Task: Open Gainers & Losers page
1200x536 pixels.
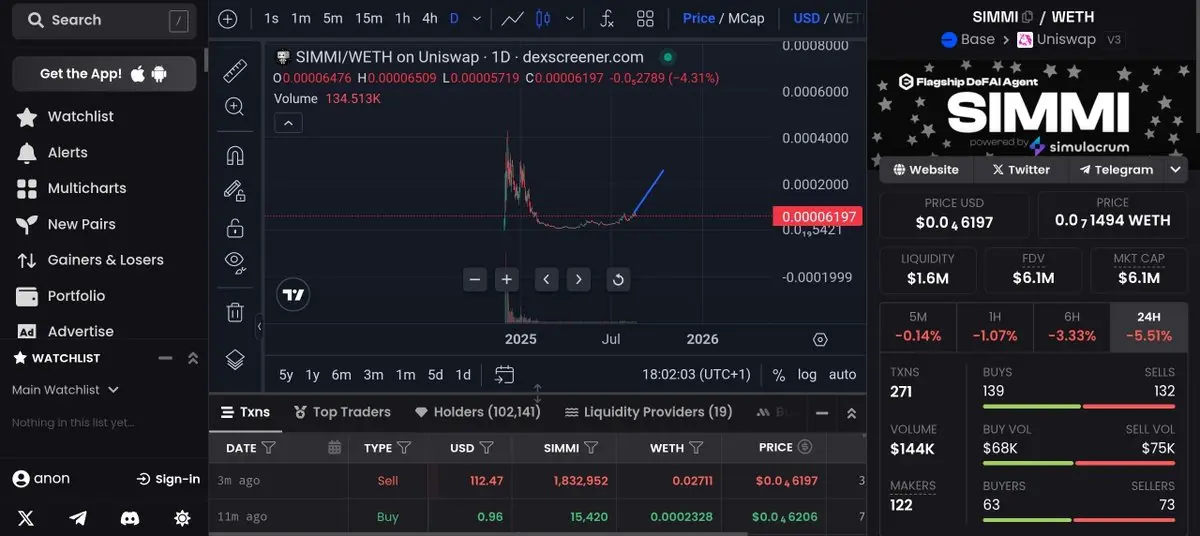Action: click(x=90, y=260)
